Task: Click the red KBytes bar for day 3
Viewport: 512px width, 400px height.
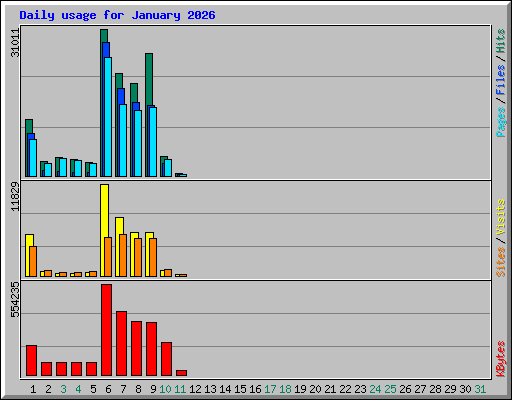Action: click(x=61, y=369)
